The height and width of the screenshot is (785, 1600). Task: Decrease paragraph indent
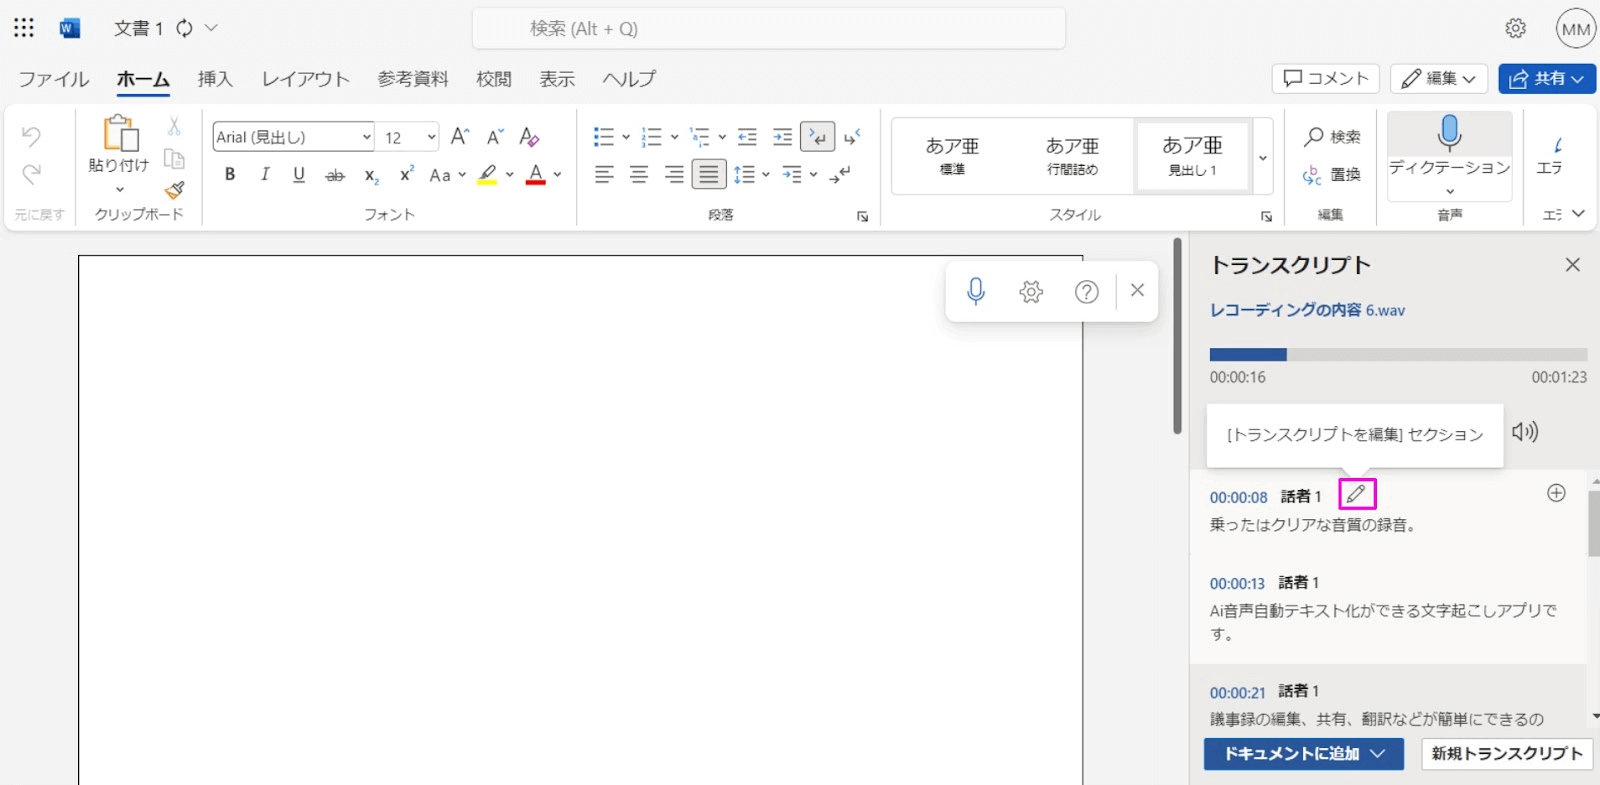[747, 137]
